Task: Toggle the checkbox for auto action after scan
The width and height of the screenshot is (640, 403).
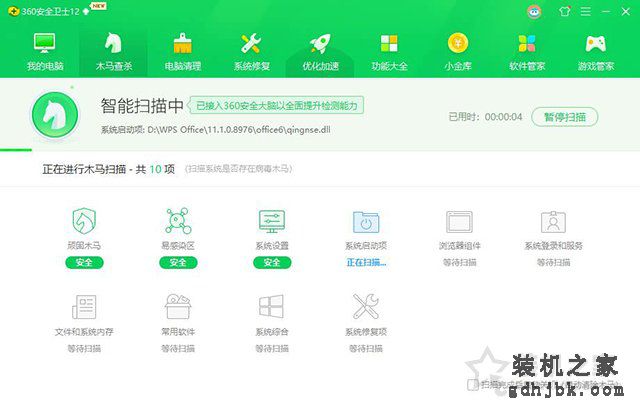Action: [x=473, y=384]
